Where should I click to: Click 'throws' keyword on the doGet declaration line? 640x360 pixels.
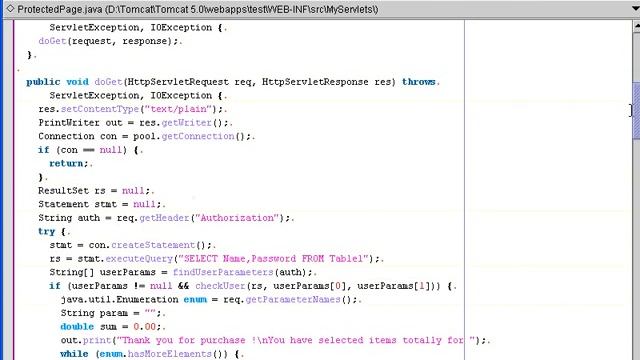[x=419, y=82]
